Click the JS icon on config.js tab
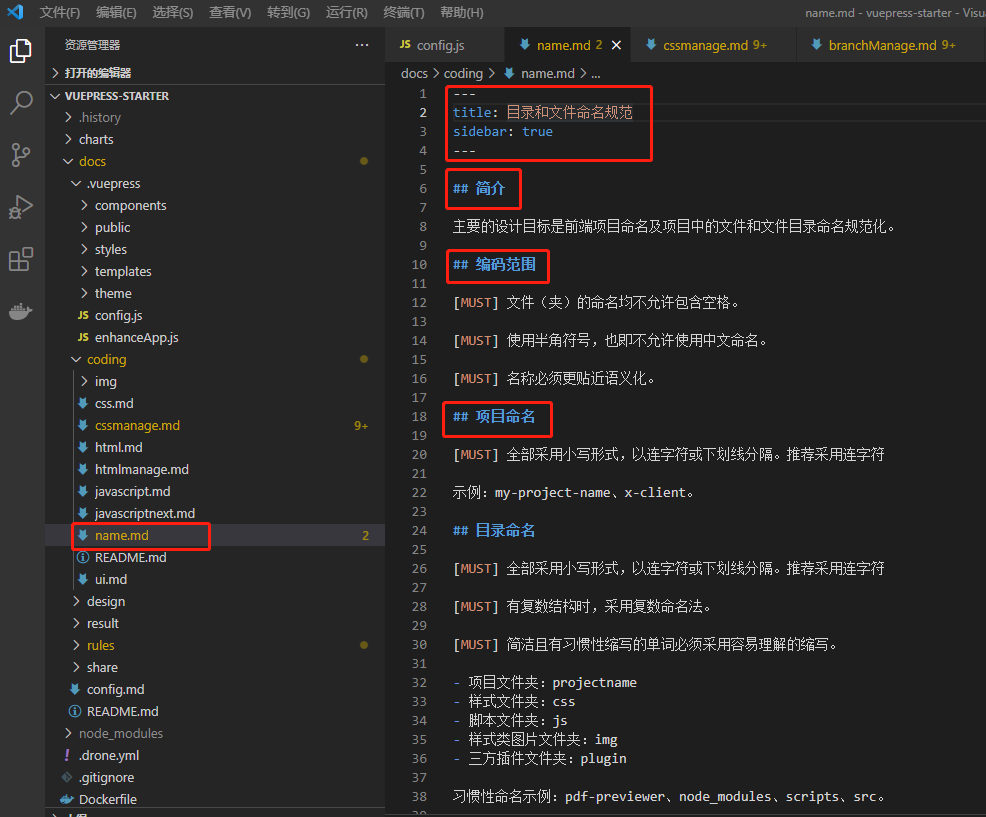 pyautogui.click(x=406, y=45)
